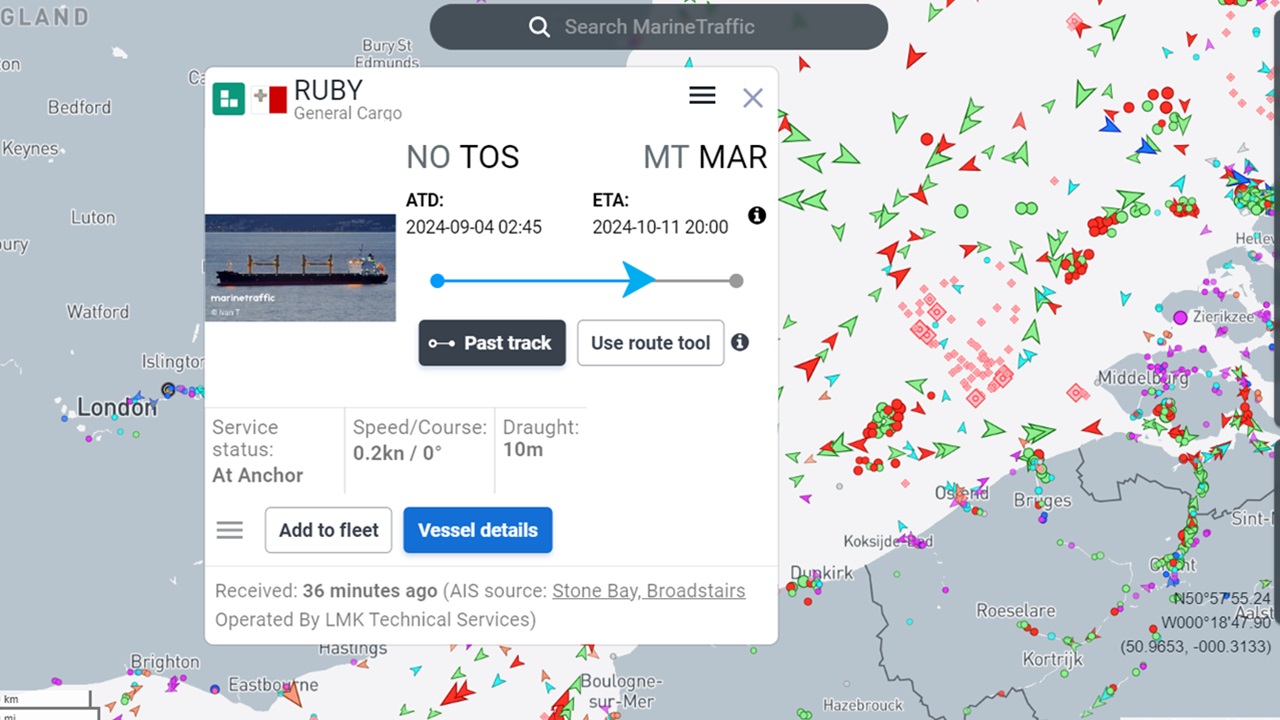The height and width of the screenshot is (720, 1280).
Task: Click the Past track key icon
Action: 444,343
